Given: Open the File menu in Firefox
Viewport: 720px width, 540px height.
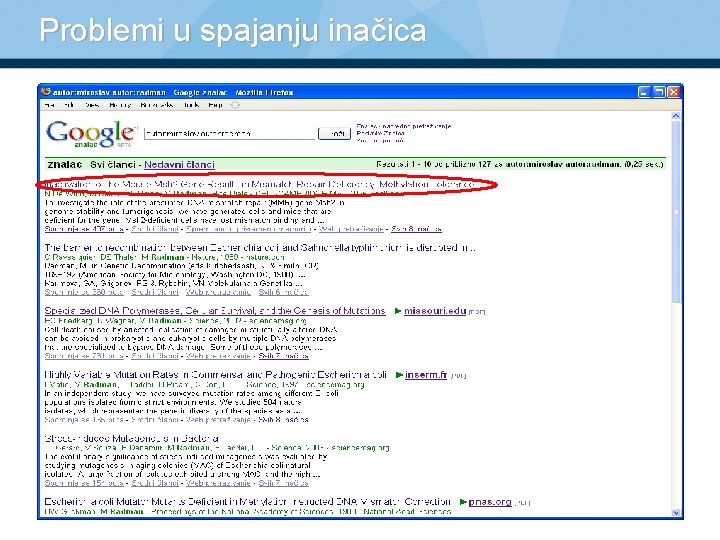Looking at the screenshot, I should coord(49,105).
